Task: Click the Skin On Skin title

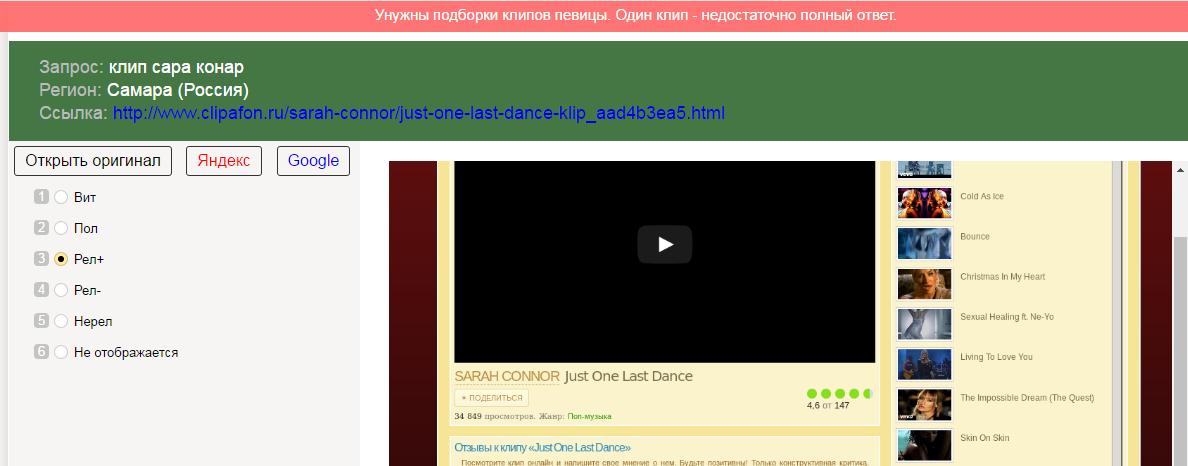Action: pos(984,438)
